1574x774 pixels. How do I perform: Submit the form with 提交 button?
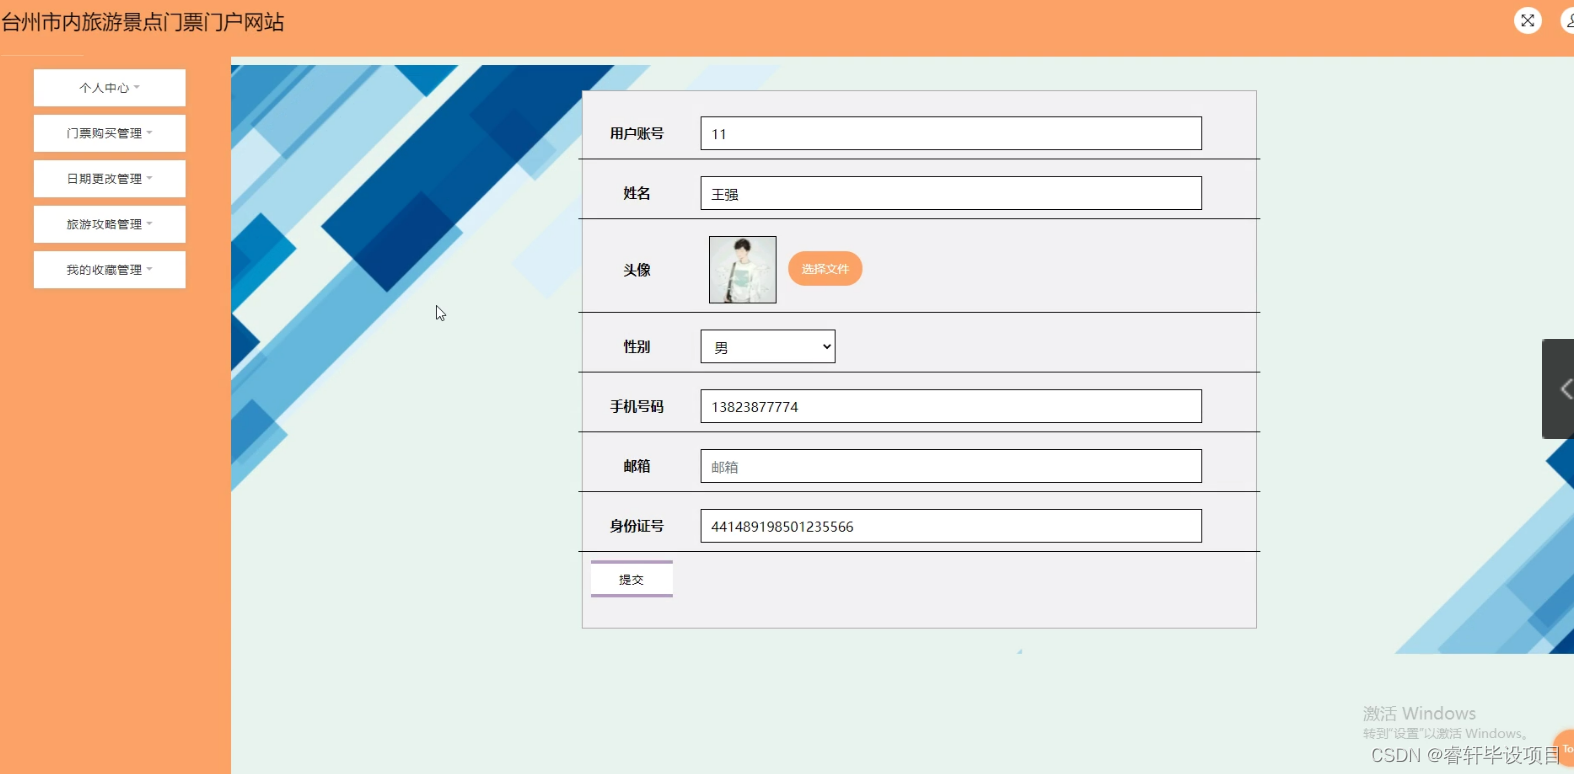coord(632,579)
